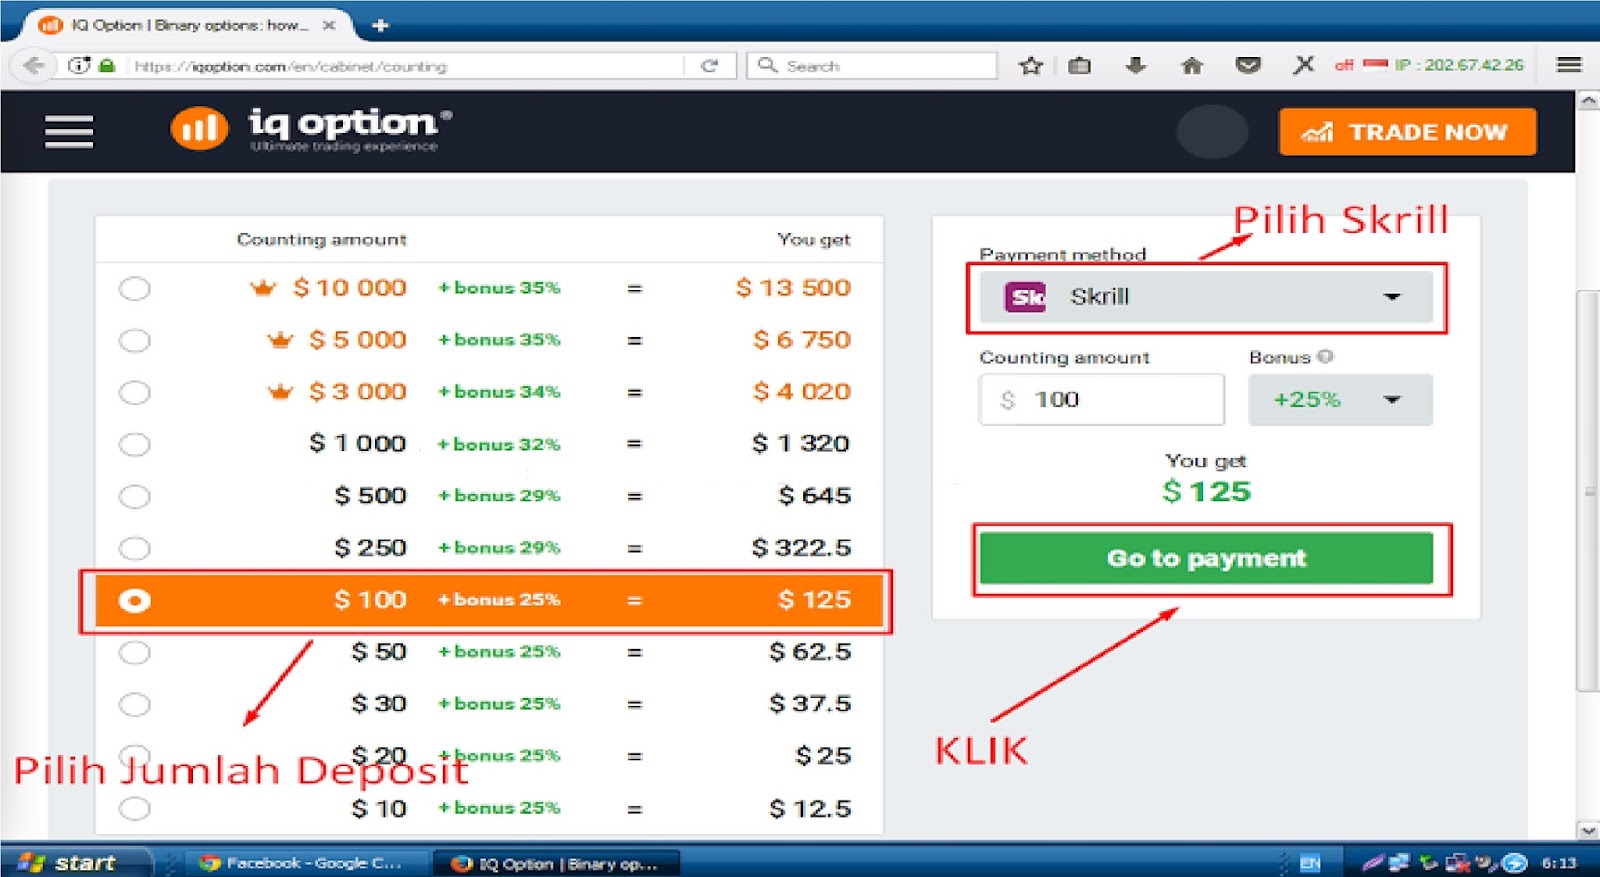Click the purple pen tray icon
This screenshot has height=877, width=1600.
[x=1373, y=862]
